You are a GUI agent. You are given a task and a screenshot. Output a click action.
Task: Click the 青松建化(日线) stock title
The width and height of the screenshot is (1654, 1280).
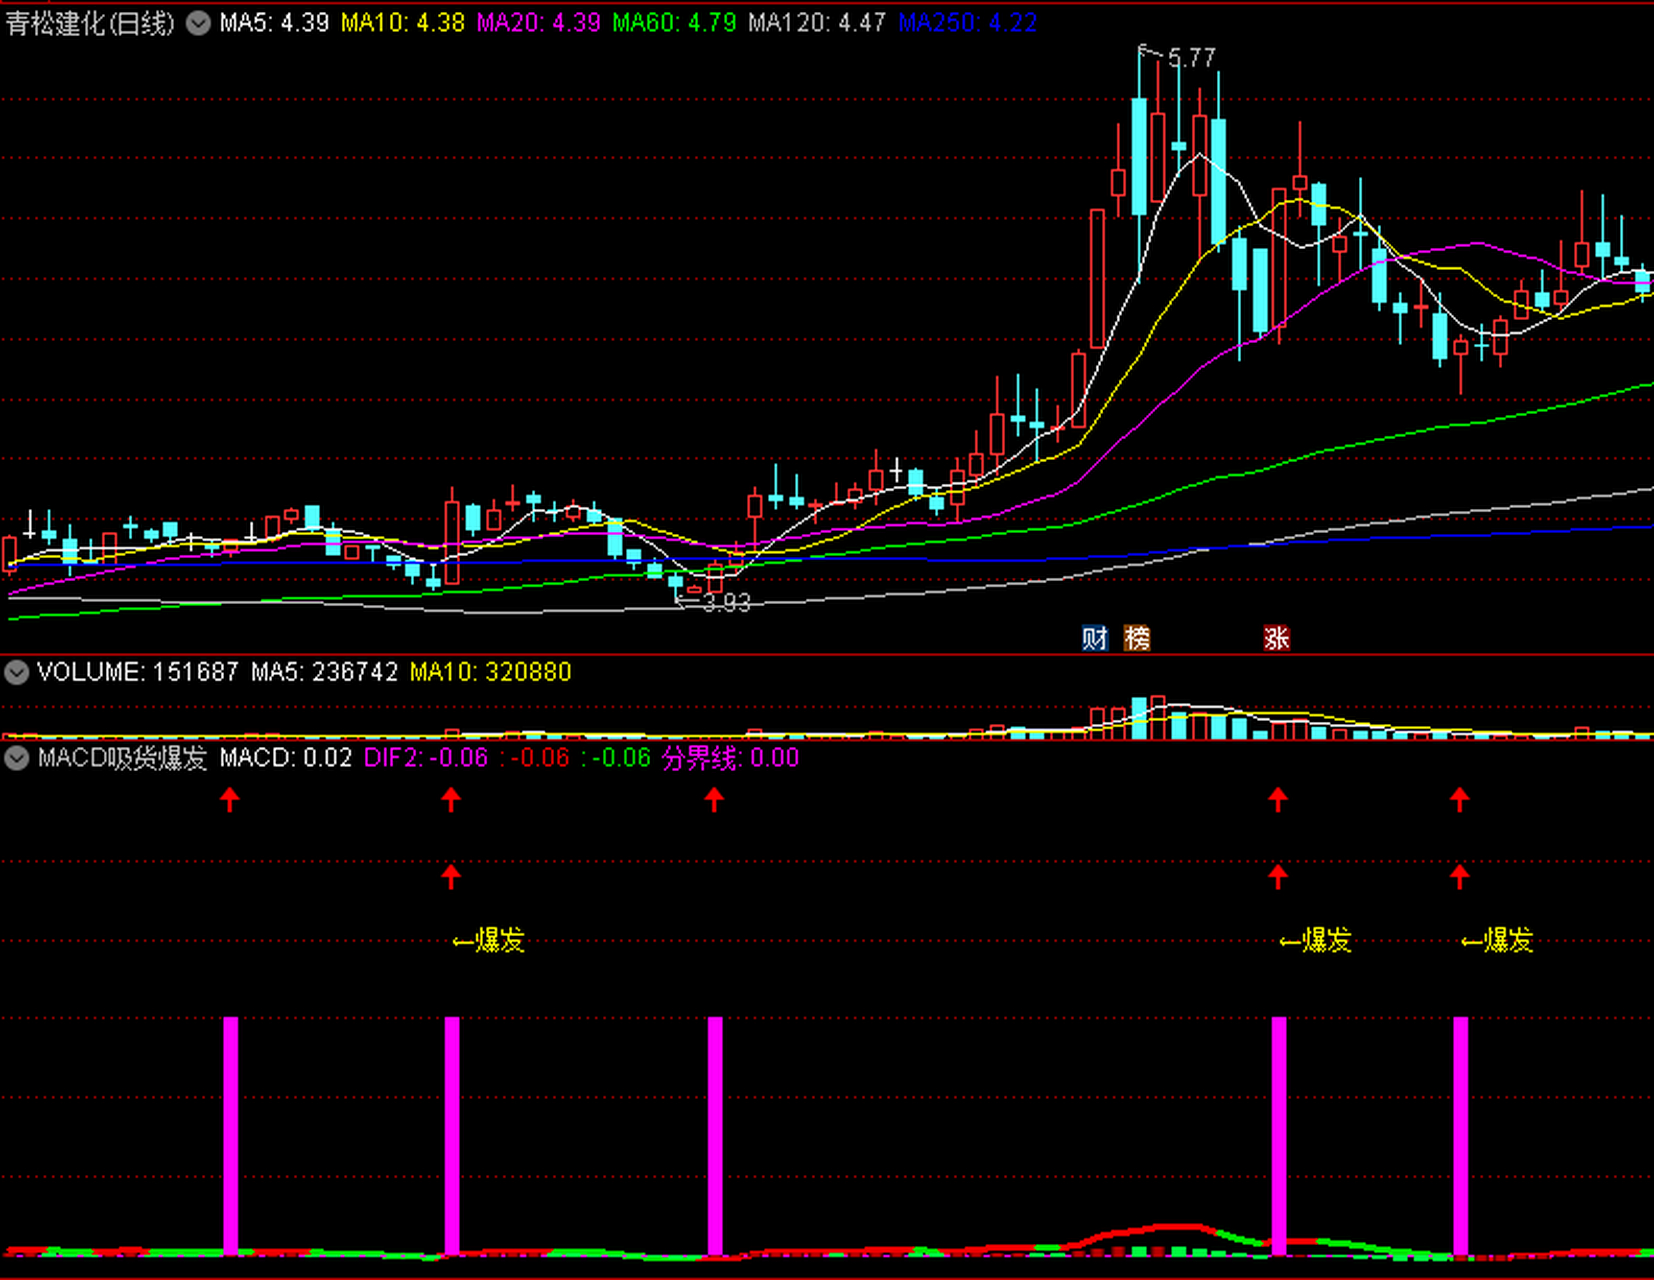point(90,23)
